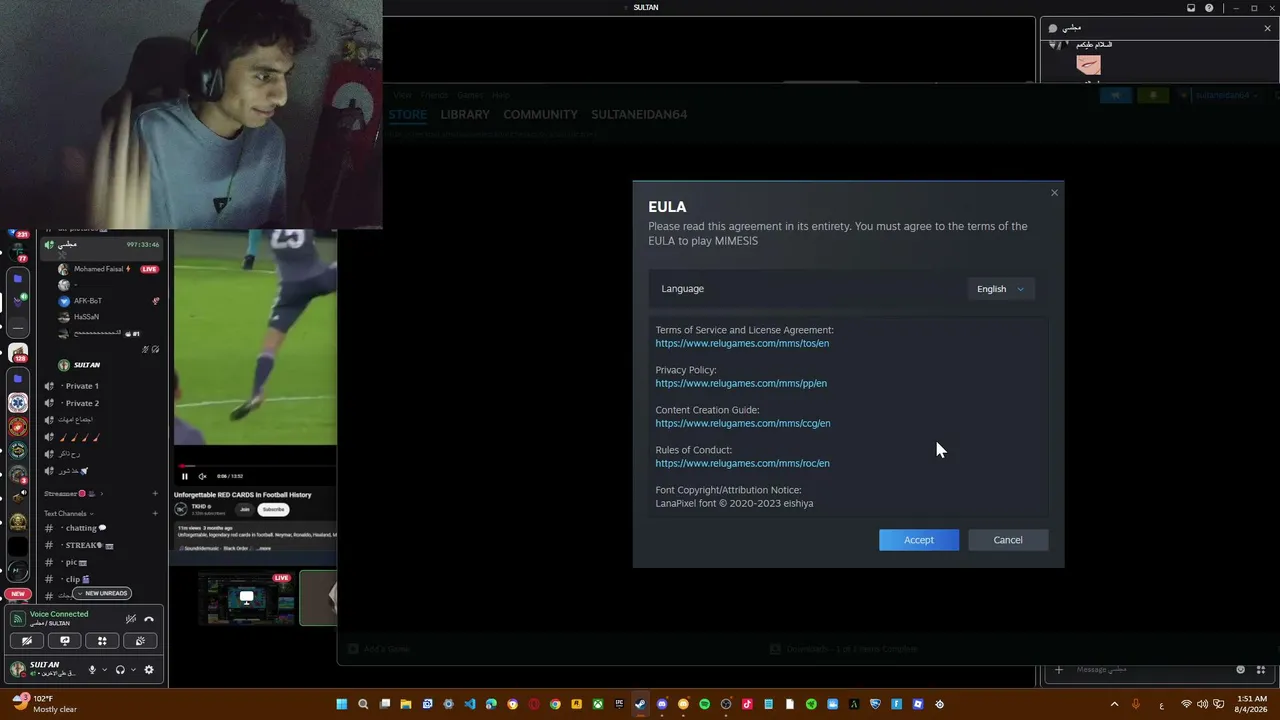Open Xbox app from taskbar

(x=598, y=704)
